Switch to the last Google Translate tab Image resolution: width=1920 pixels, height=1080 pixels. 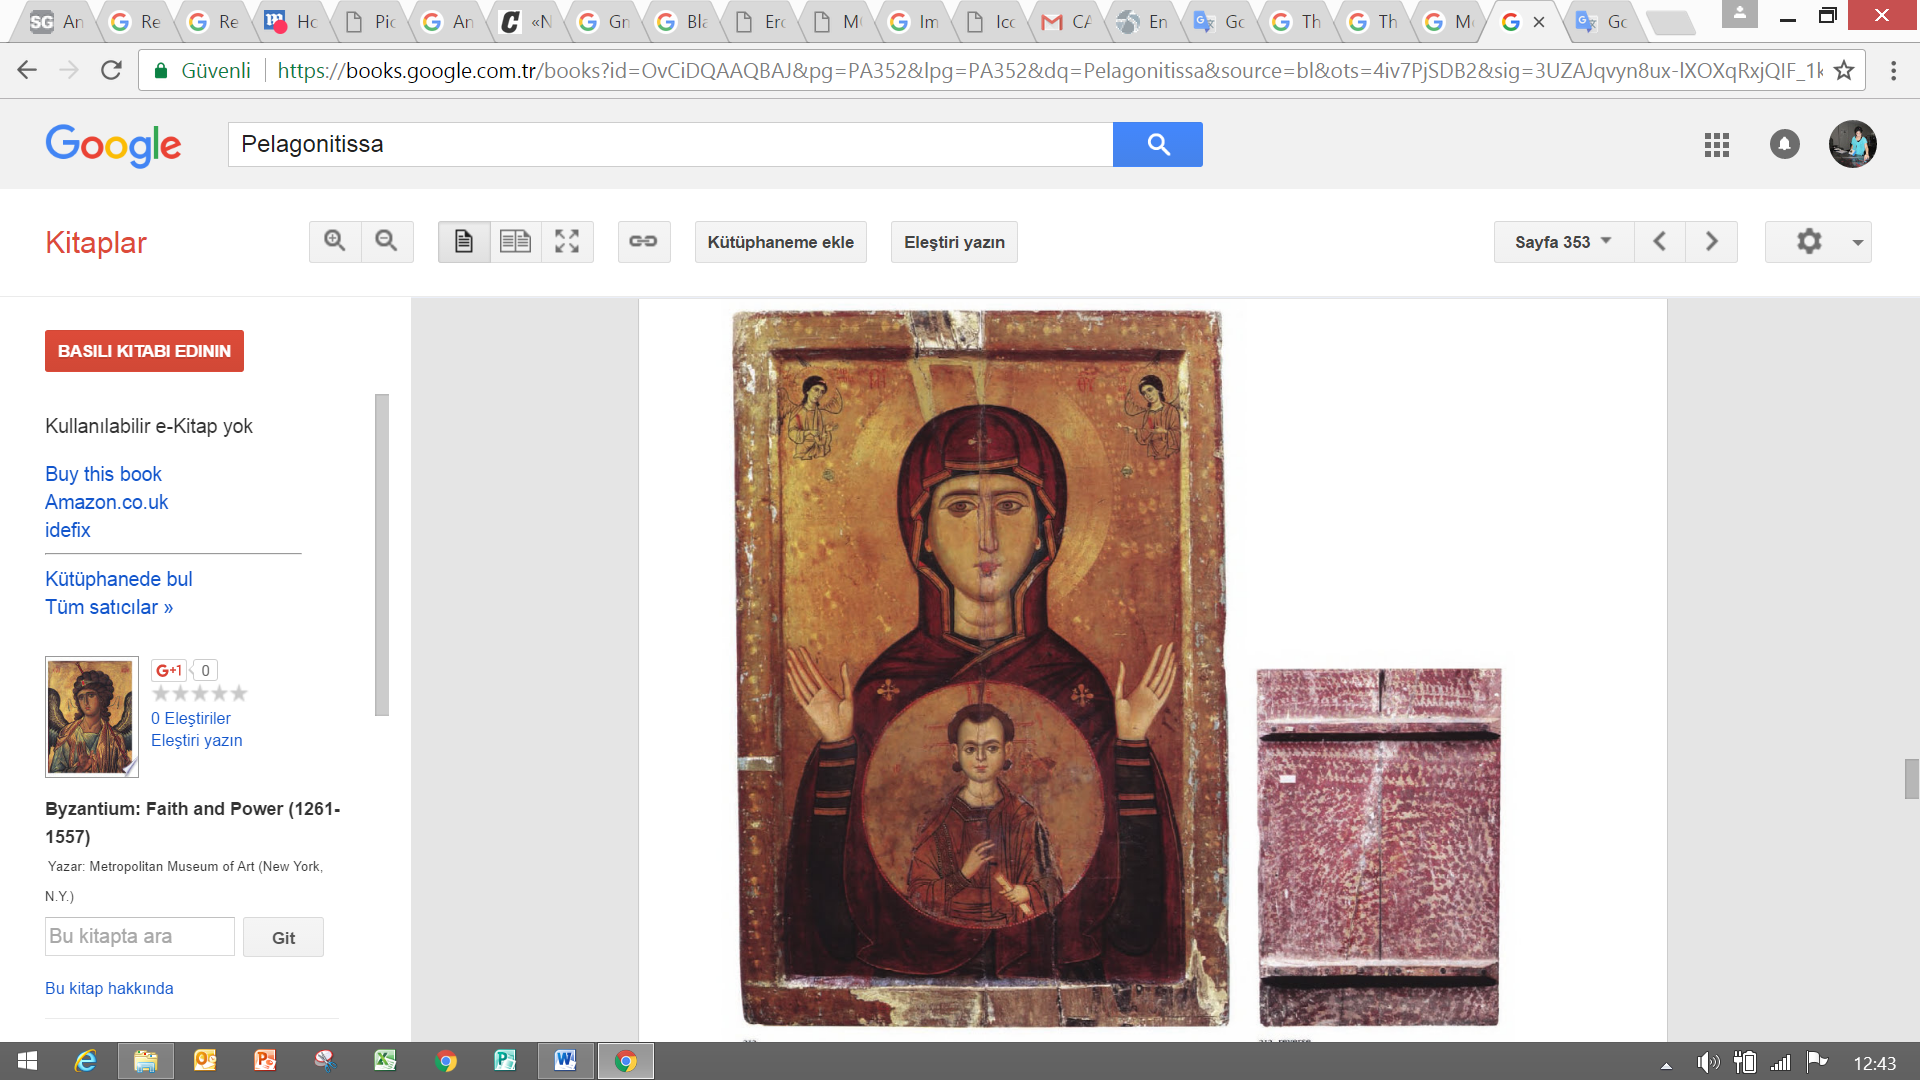[x=1603, y=22]
